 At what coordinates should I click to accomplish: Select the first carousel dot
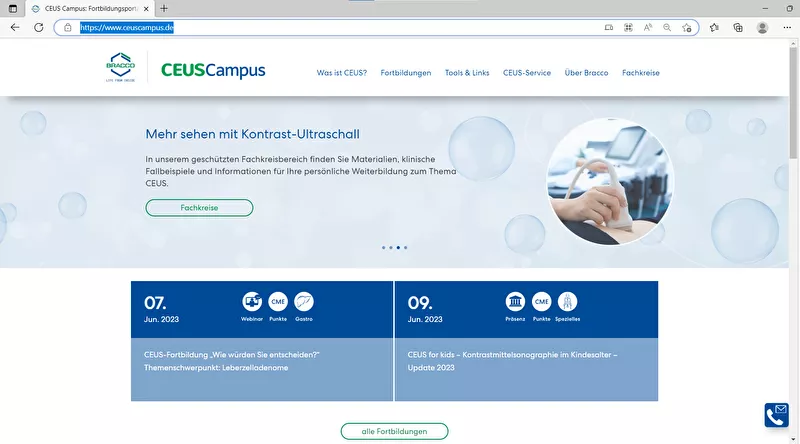point(384,248)
